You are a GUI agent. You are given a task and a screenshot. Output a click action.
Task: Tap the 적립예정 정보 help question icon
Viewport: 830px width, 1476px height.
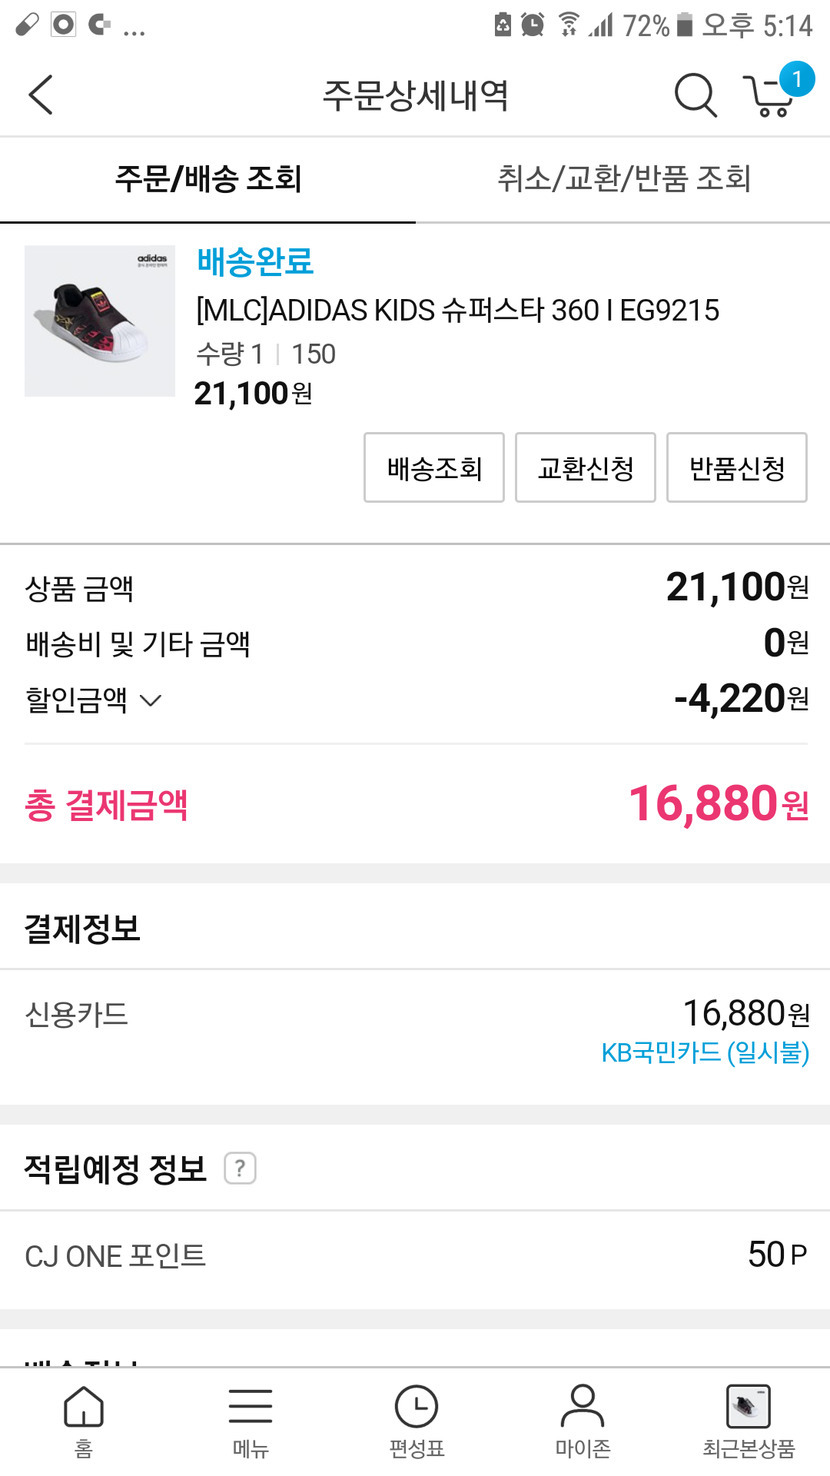[240, 1168]
